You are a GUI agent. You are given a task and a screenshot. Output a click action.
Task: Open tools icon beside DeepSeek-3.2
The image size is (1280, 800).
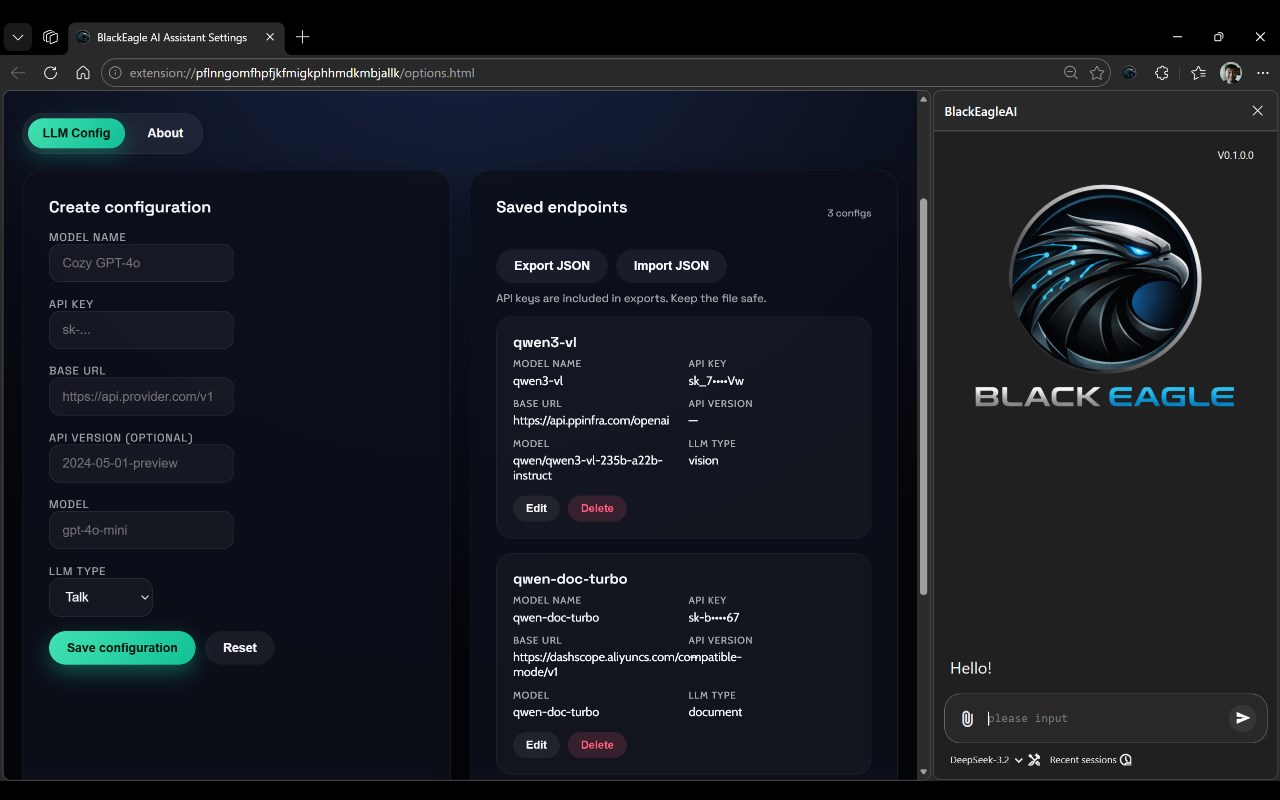click(1034, 760)
